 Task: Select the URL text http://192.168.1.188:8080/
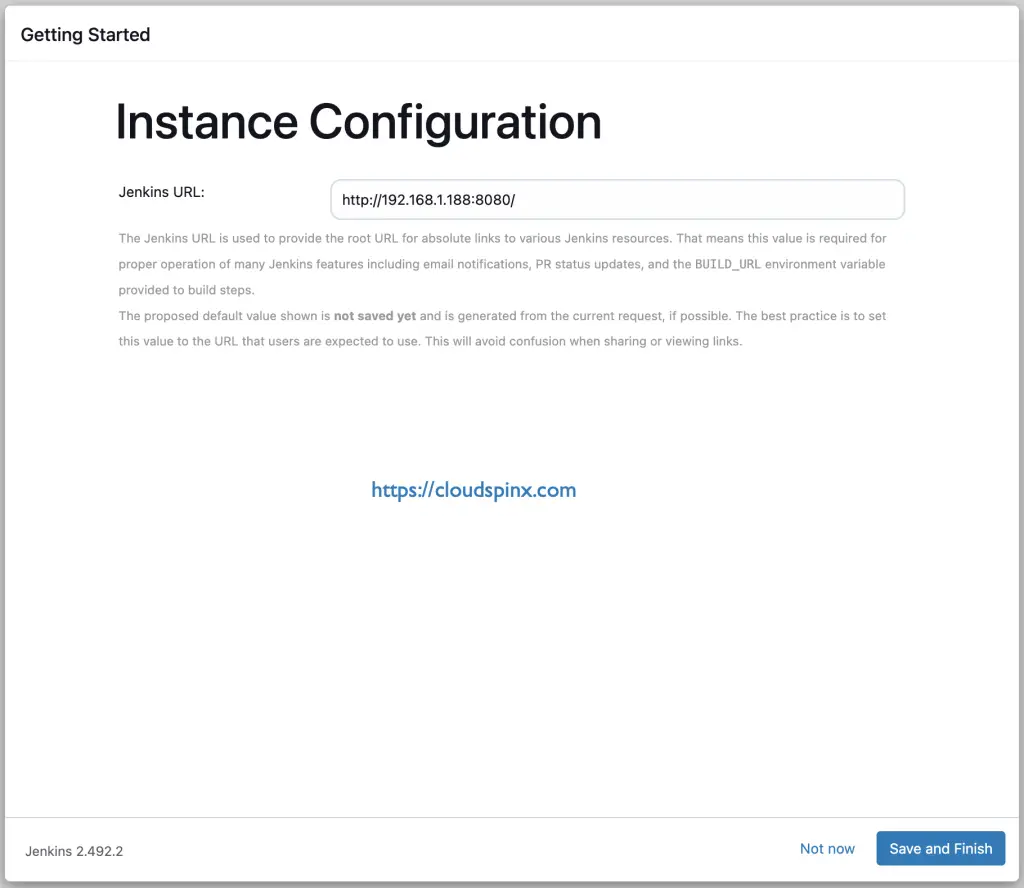pyautogui.click(x=428, y=199)
